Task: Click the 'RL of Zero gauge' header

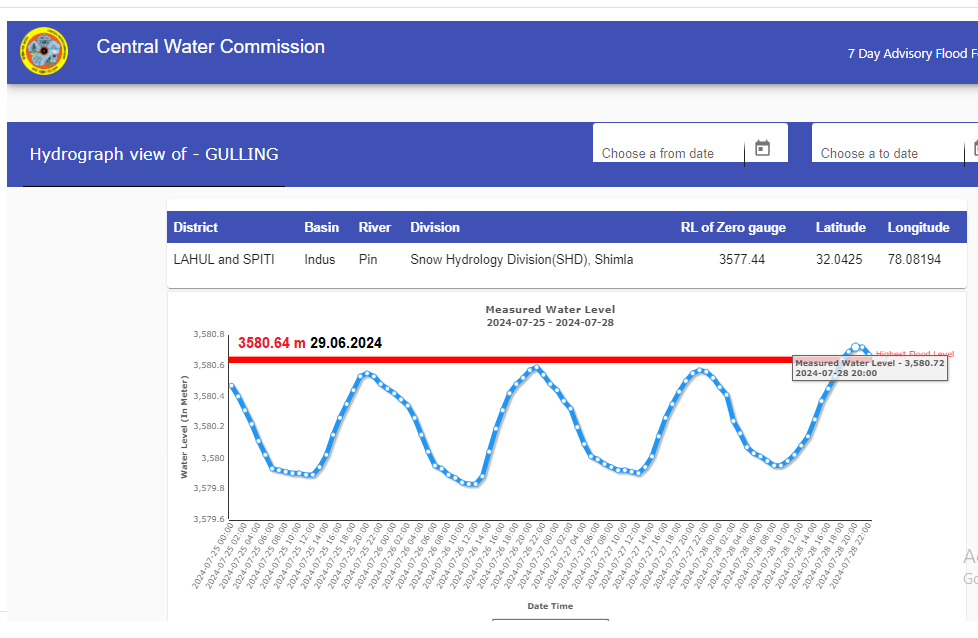Action: point(733,227)
